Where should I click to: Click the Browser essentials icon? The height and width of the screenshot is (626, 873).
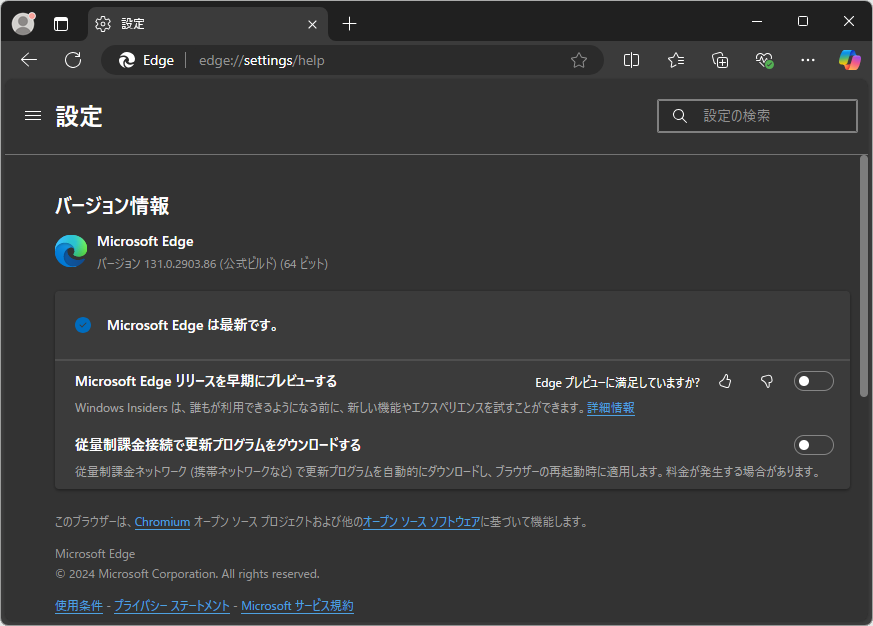764,60
